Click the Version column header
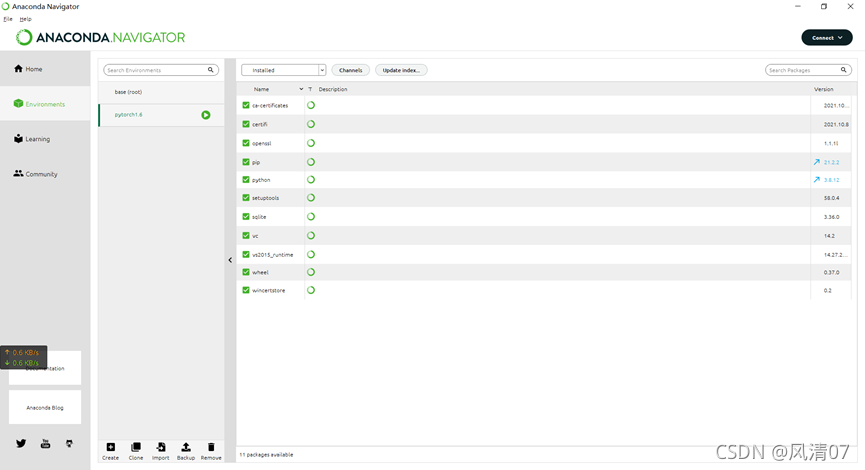 824,89
